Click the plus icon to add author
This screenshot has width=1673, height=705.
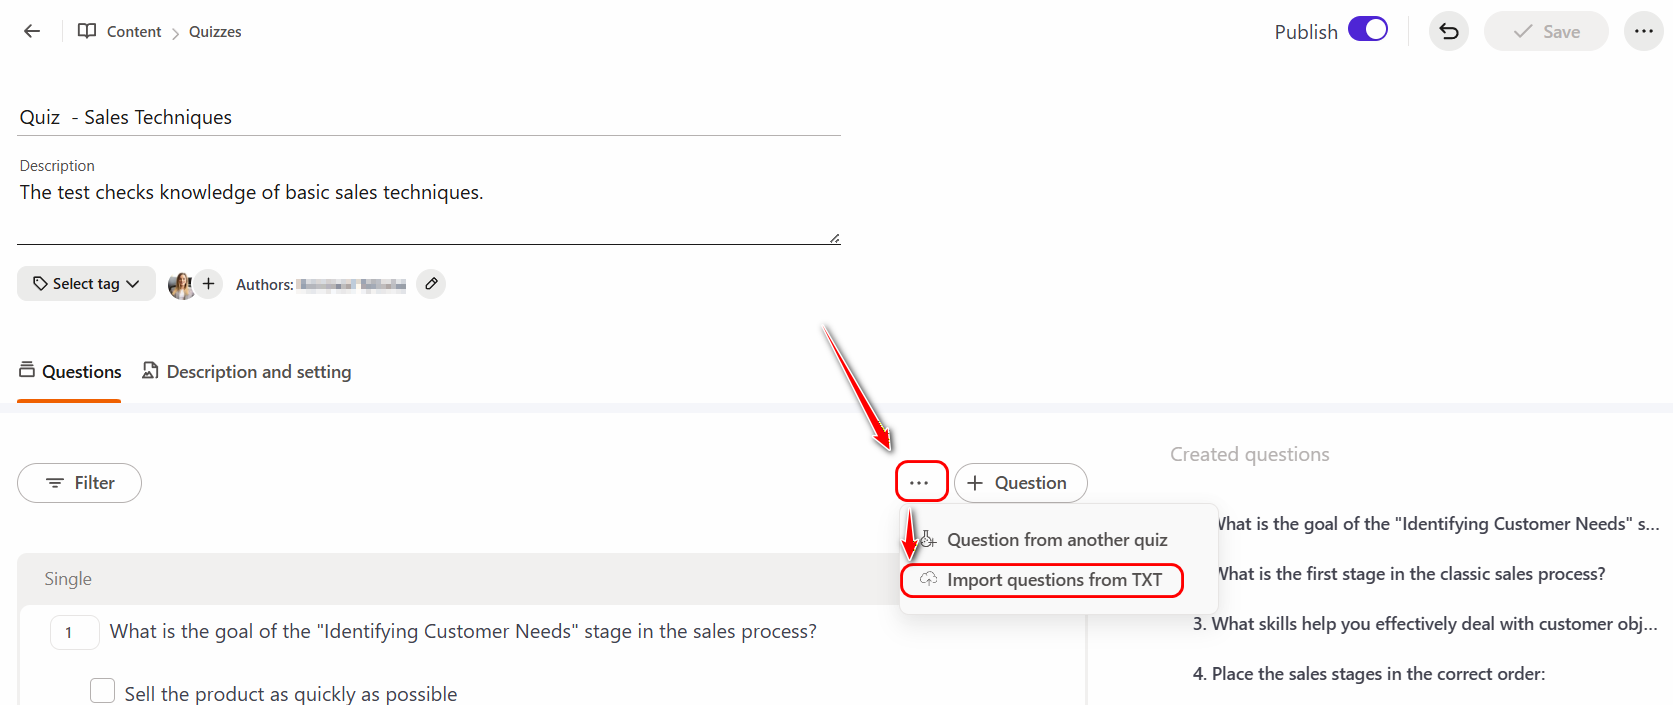click(x=208, y=284)
